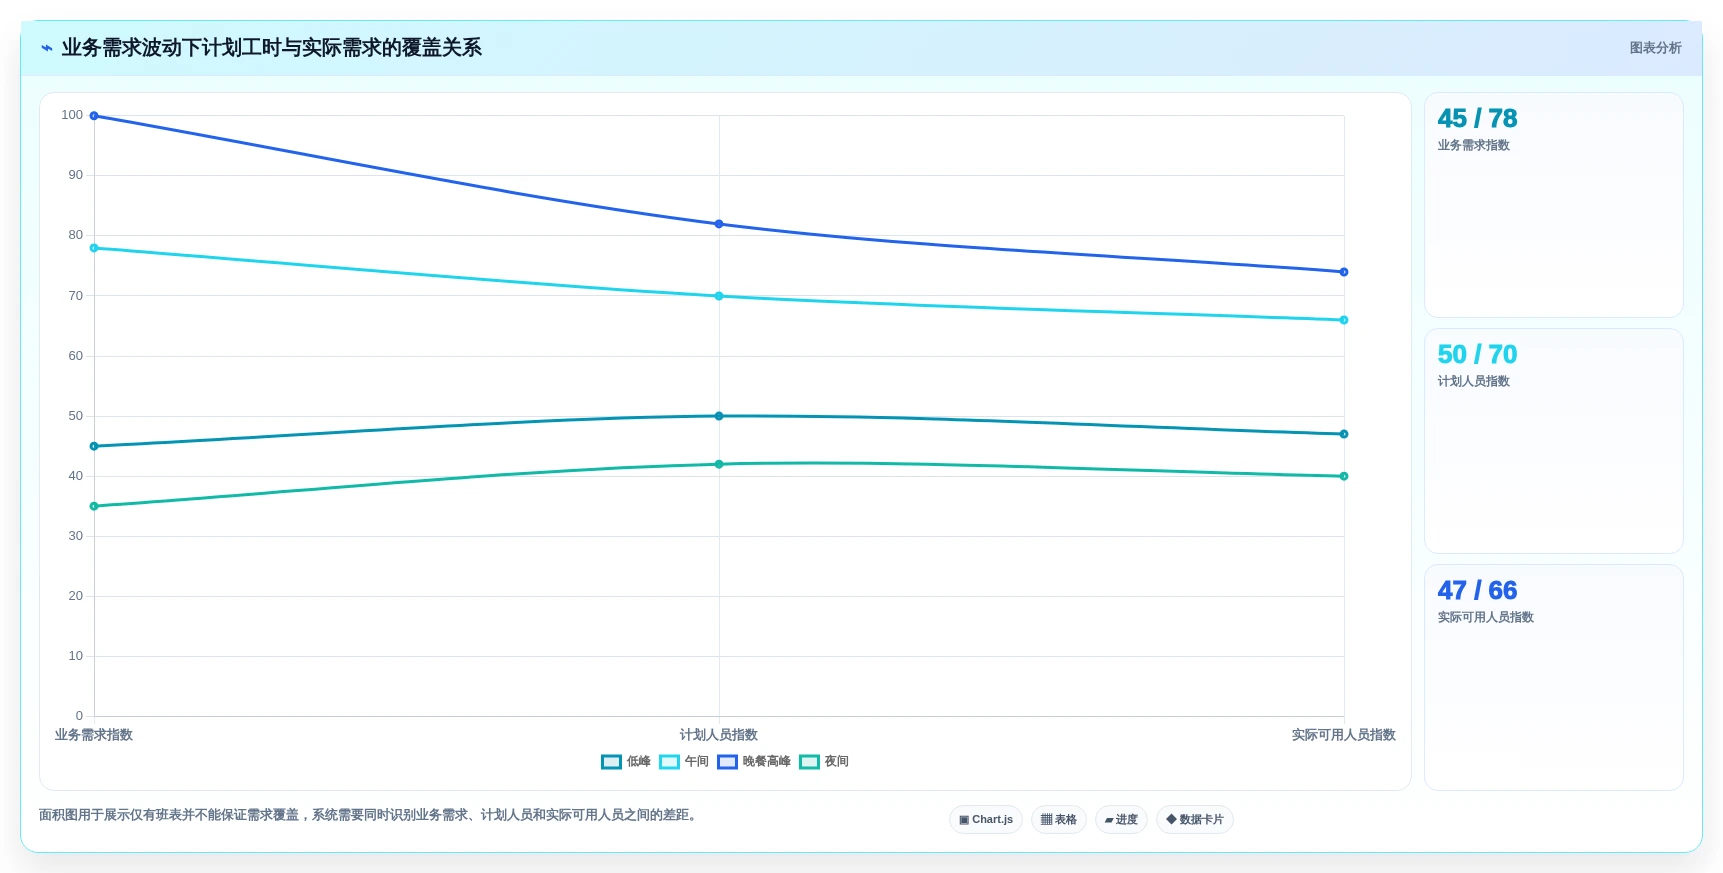The width and height of the screenshot is (1723, 873).
Task: Click the y-axis tick label 60
Action: 76,356
